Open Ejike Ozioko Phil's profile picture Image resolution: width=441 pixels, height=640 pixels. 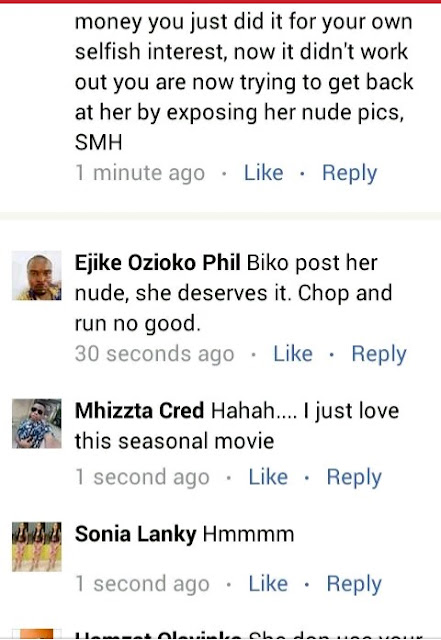37,276
